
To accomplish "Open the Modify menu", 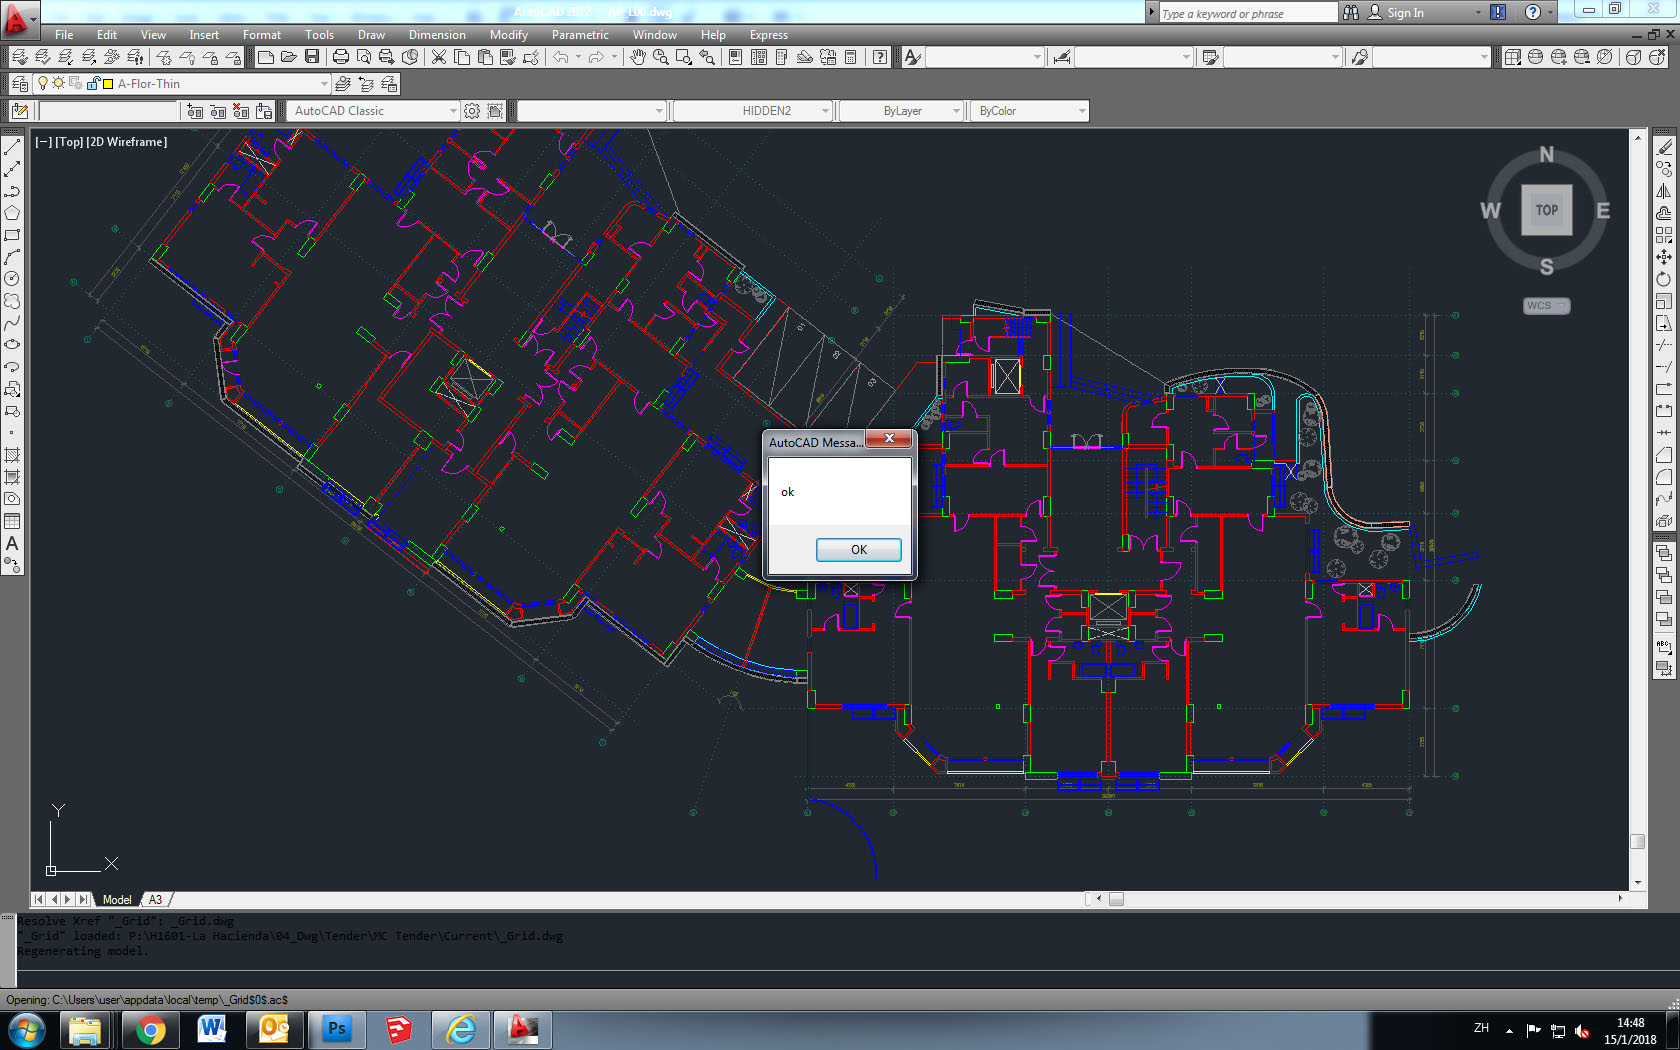I will pos(508,35).
